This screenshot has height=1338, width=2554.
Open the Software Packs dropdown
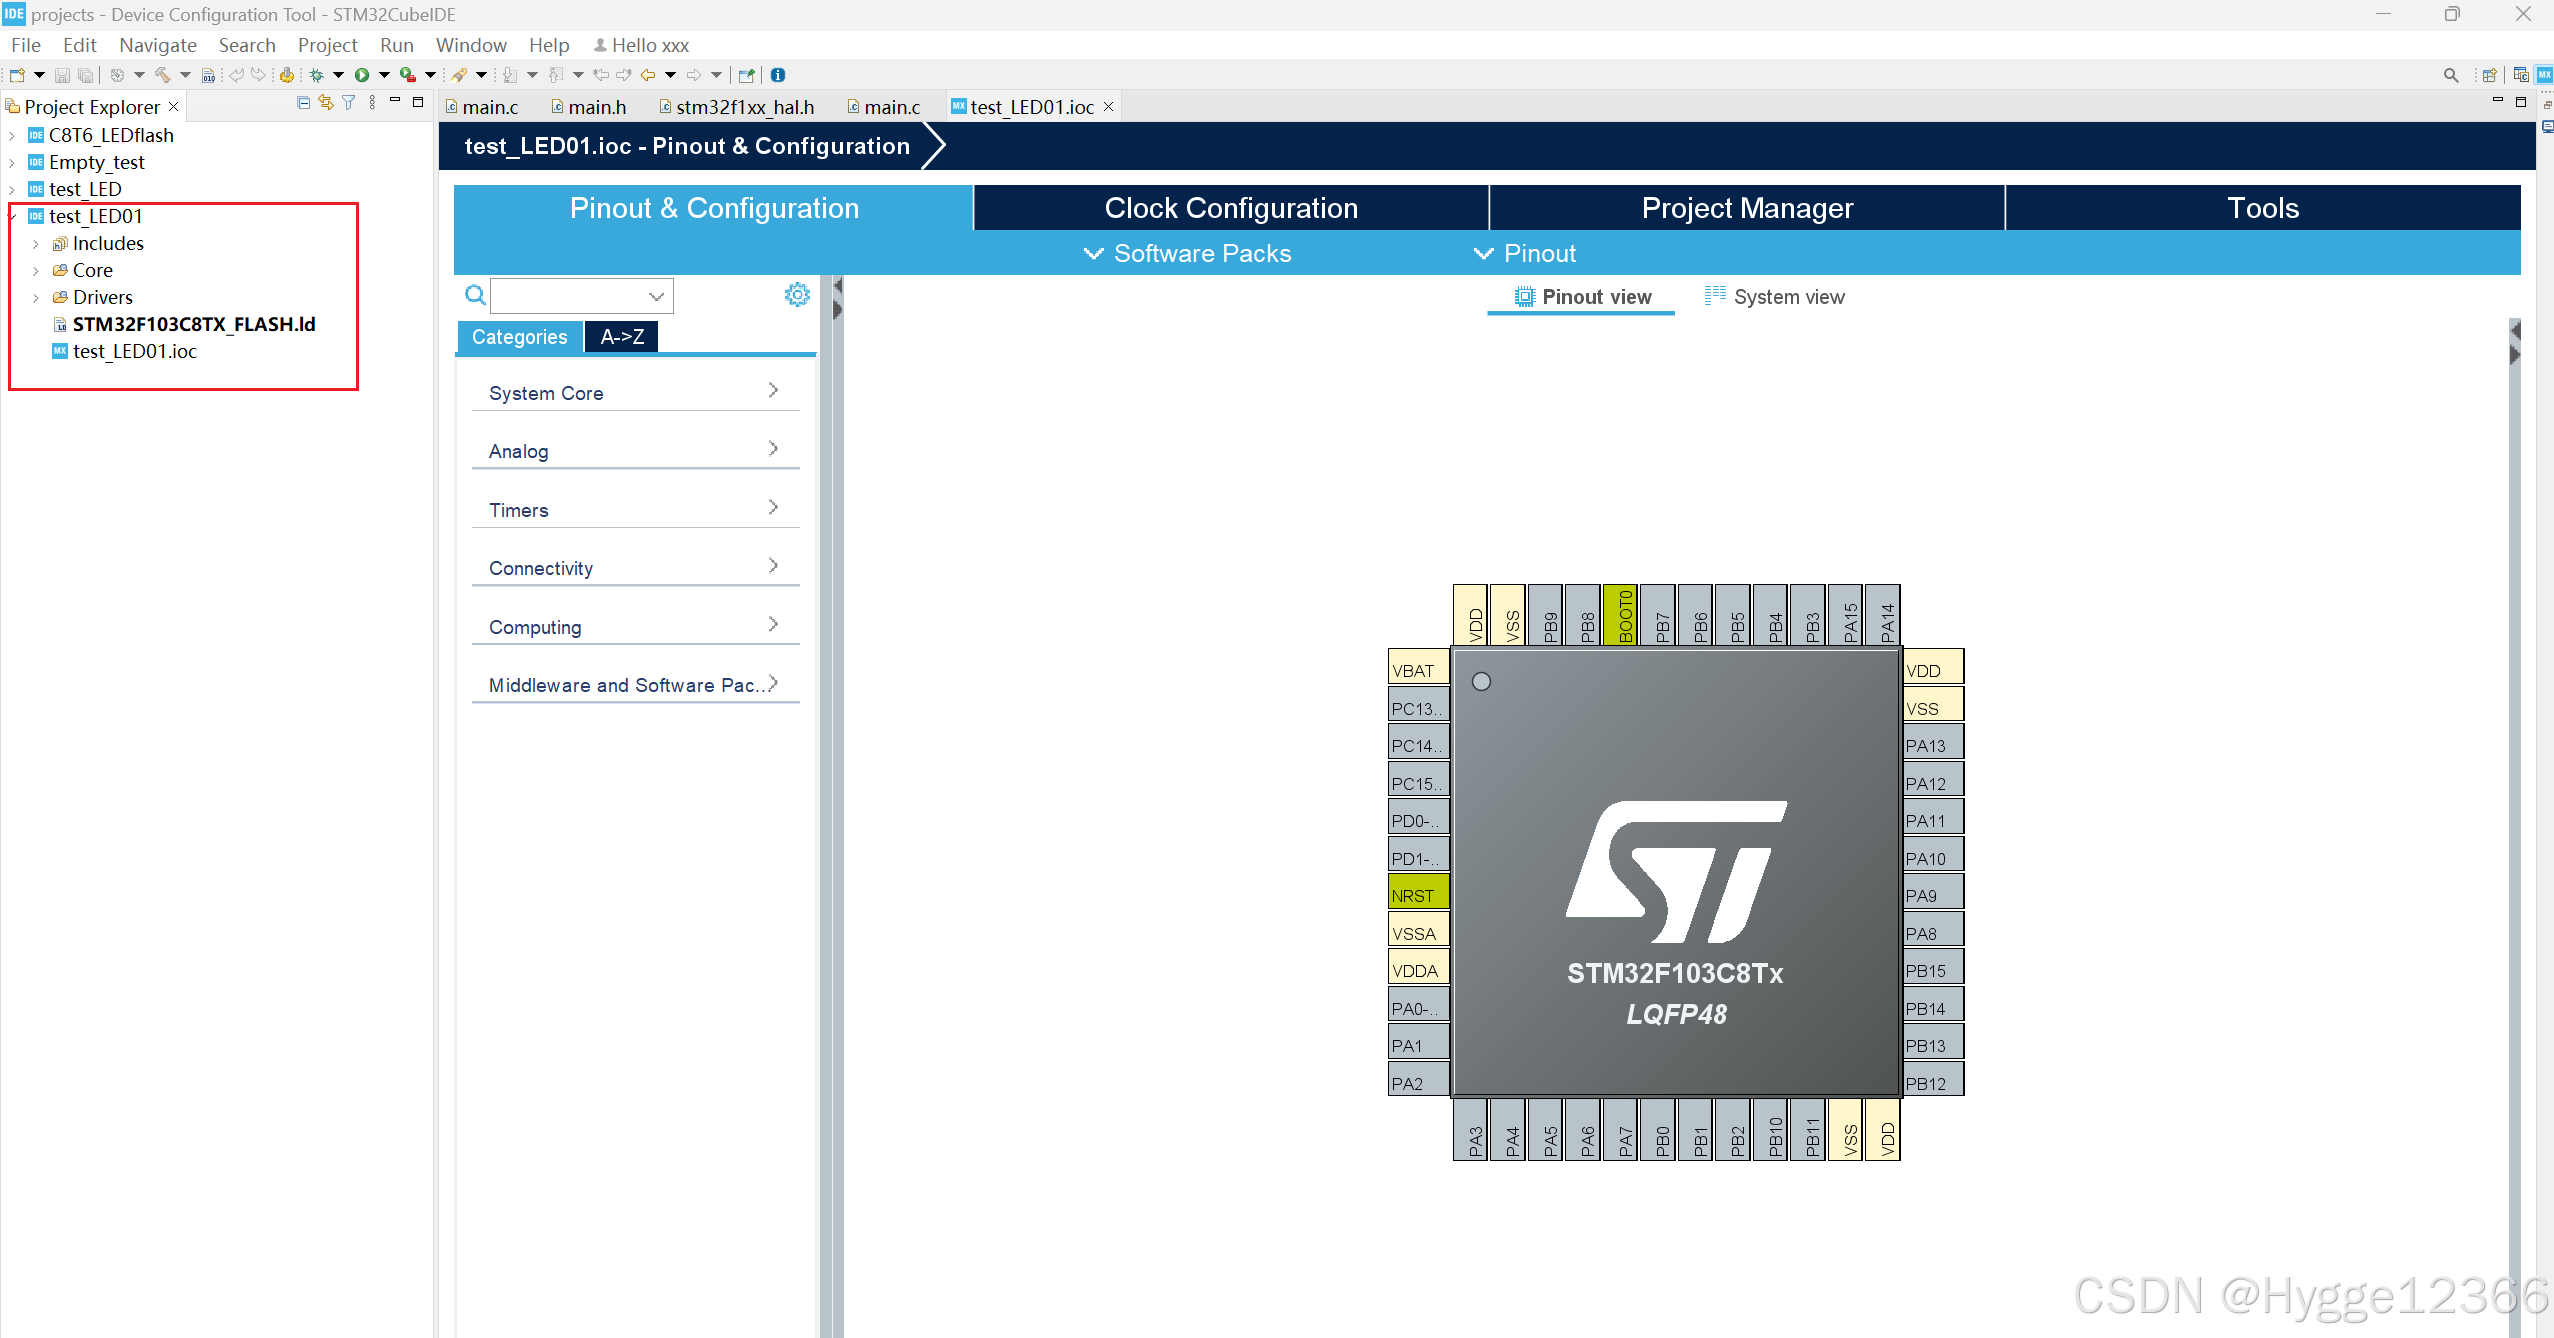[1188, 254]
